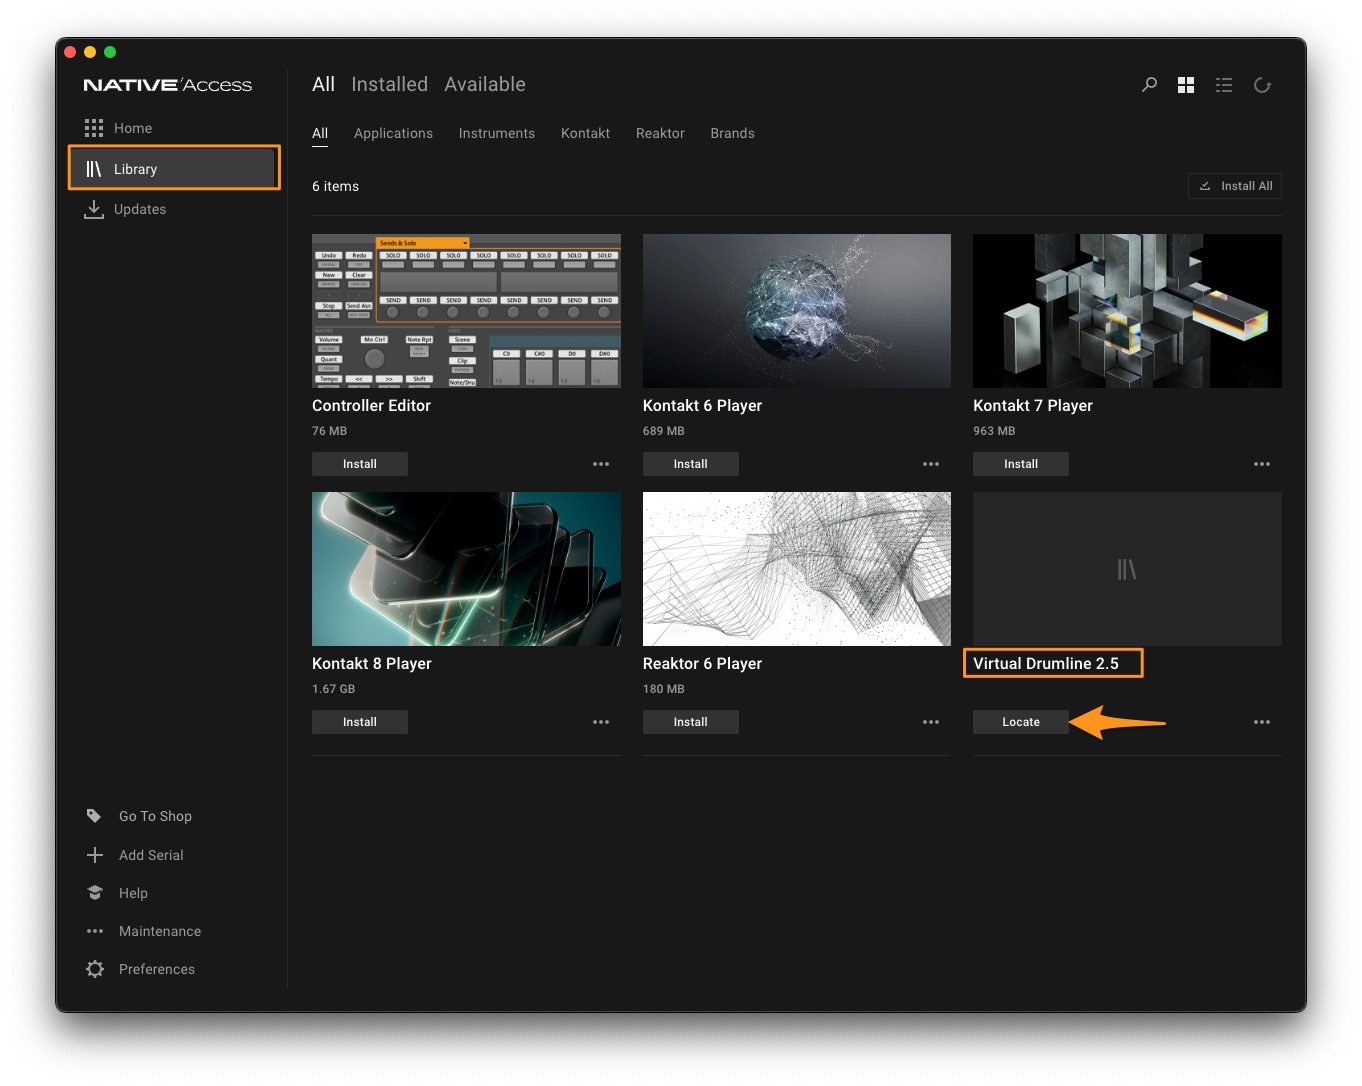Click the Kontakt 6 Player title text
This screenshot has height=1086, width=1362.
[702, 406]
